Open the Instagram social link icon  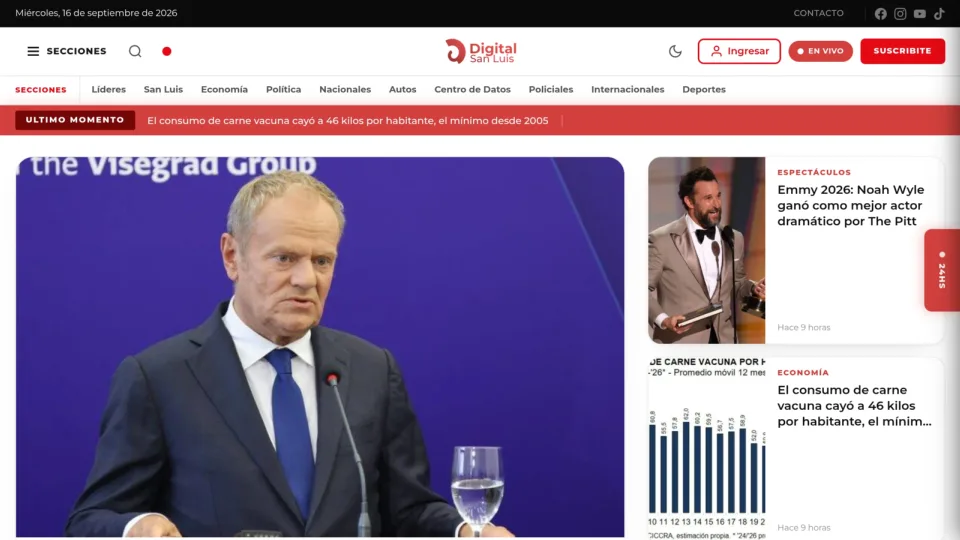pos(900,13)
